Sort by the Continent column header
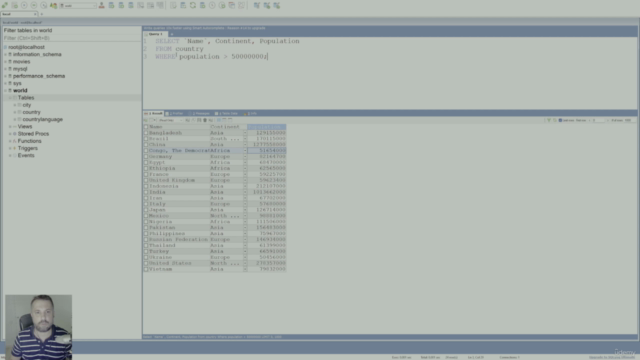The width and height of the screenshot is (640, 360). (228, 127)
